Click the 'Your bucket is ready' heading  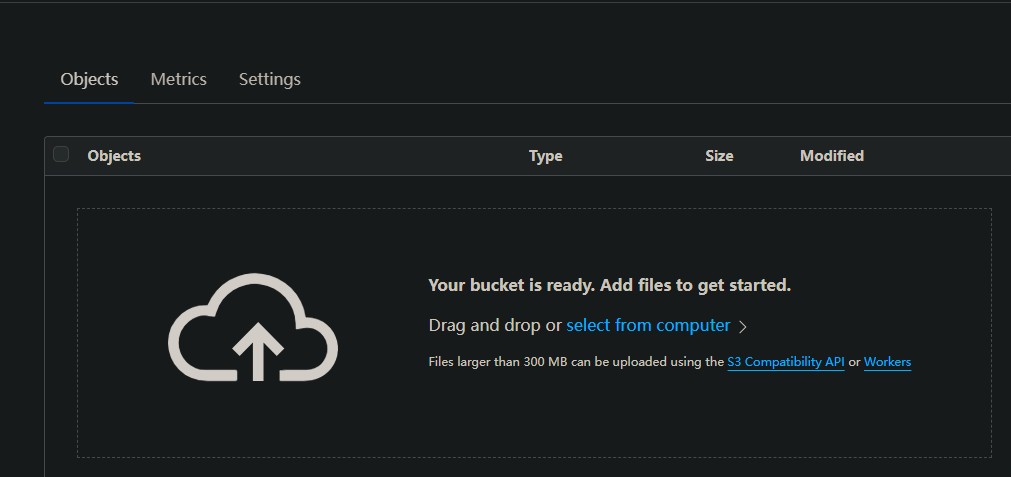tap(609, 285)
